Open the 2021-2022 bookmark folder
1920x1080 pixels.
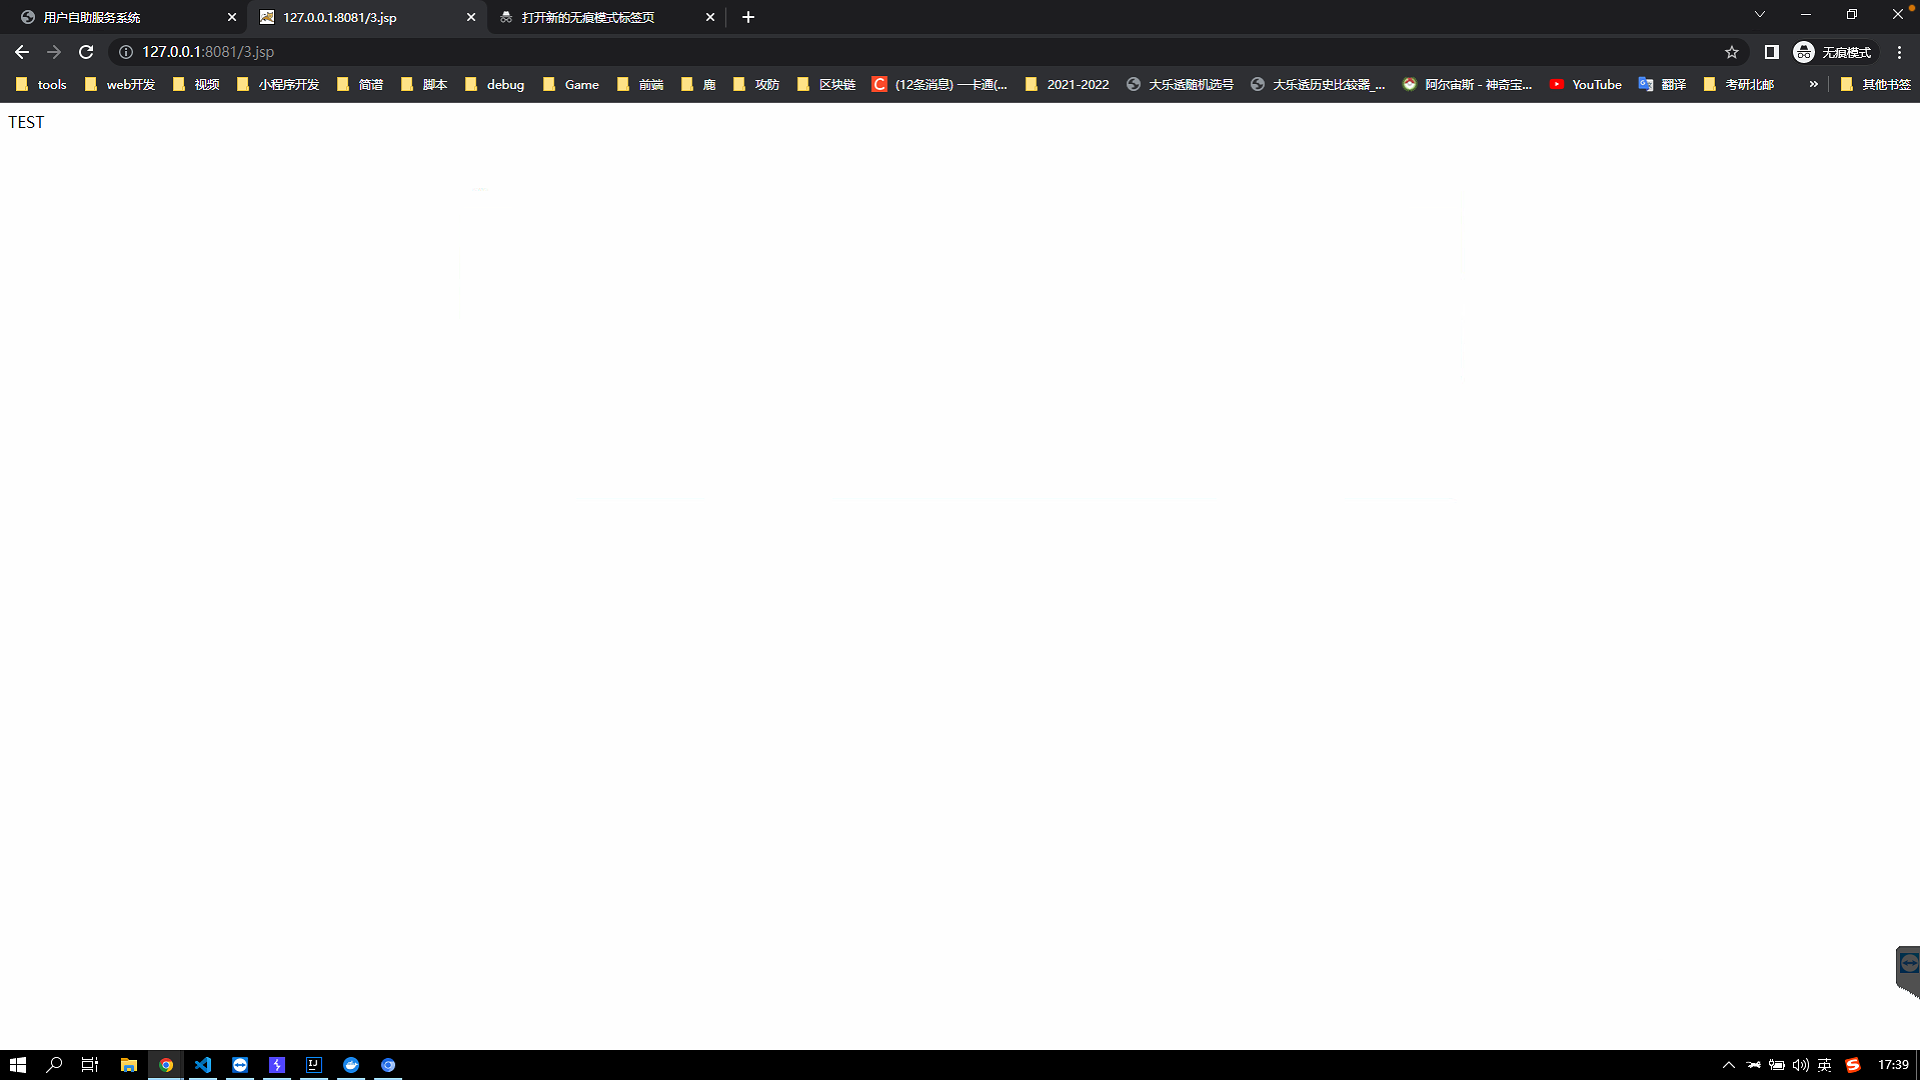pos(1067,85)
